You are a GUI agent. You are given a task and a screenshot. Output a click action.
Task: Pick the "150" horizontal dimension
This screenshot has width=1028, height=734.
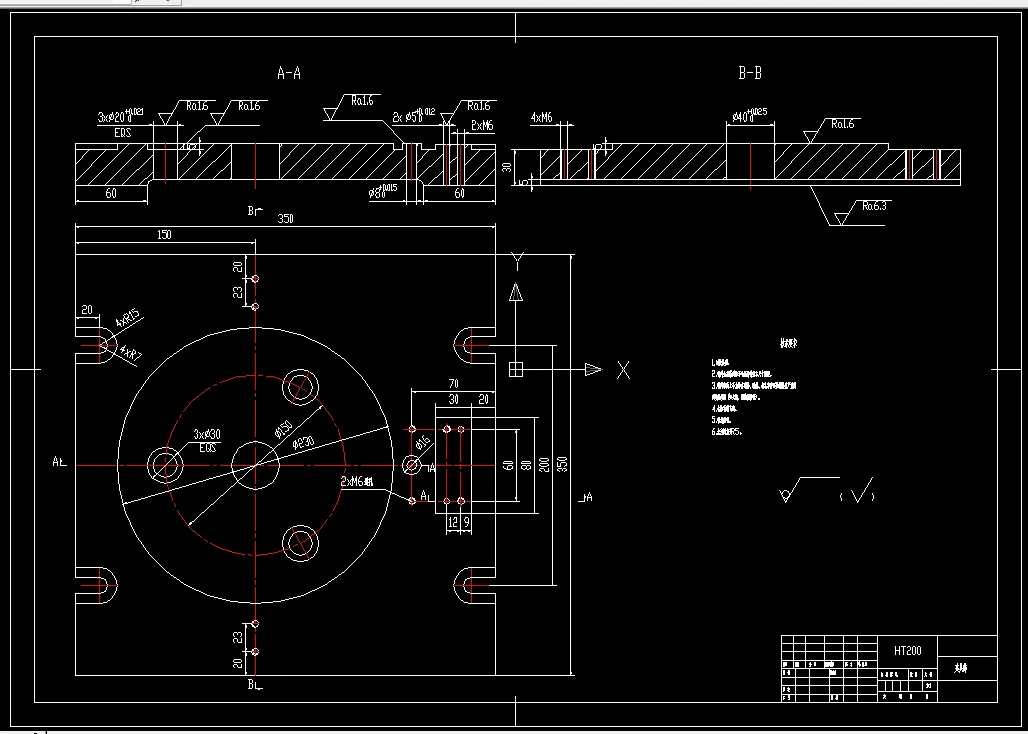coord(164,235)
